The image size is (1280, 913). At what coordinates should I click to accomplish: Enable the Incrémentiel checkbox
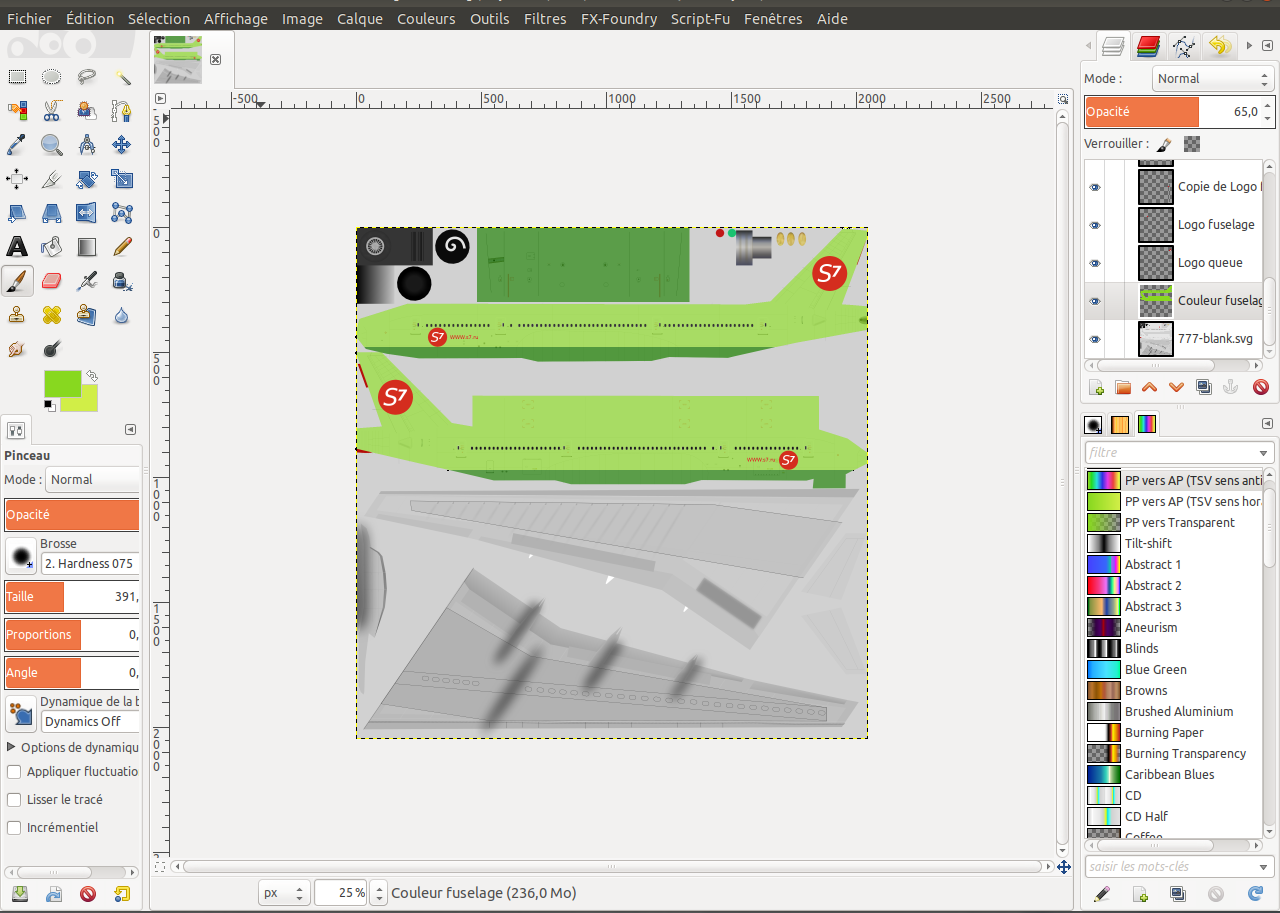pyautogui.click(x=14, y=828)
